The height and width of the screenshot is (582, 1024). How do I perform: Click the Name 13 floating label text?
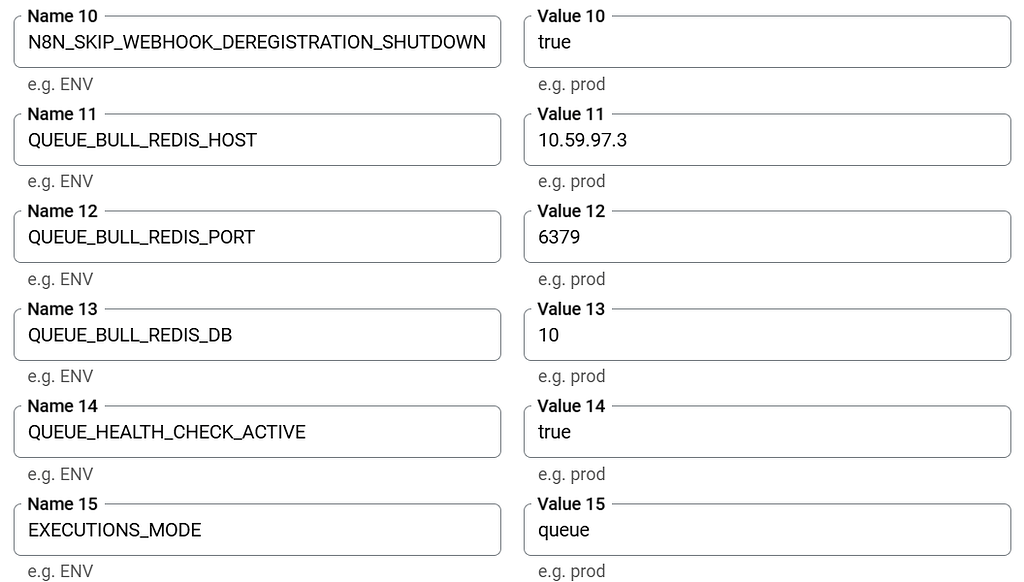61,309
